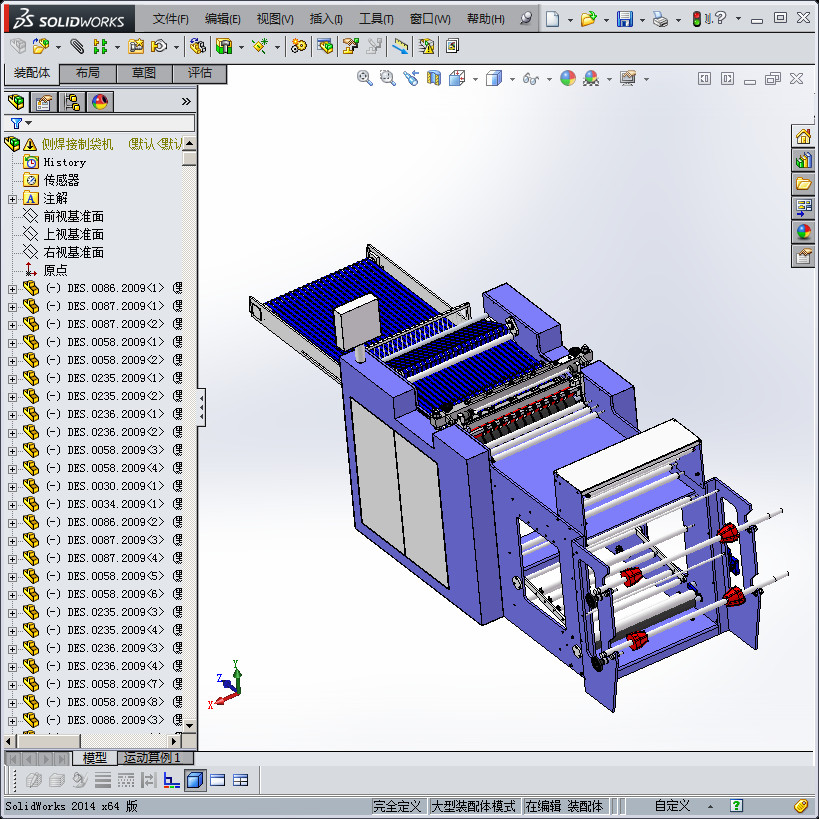
Task: Open the Appearances task pane color ball
Action: pyautogui.click(x=803, y=231)
